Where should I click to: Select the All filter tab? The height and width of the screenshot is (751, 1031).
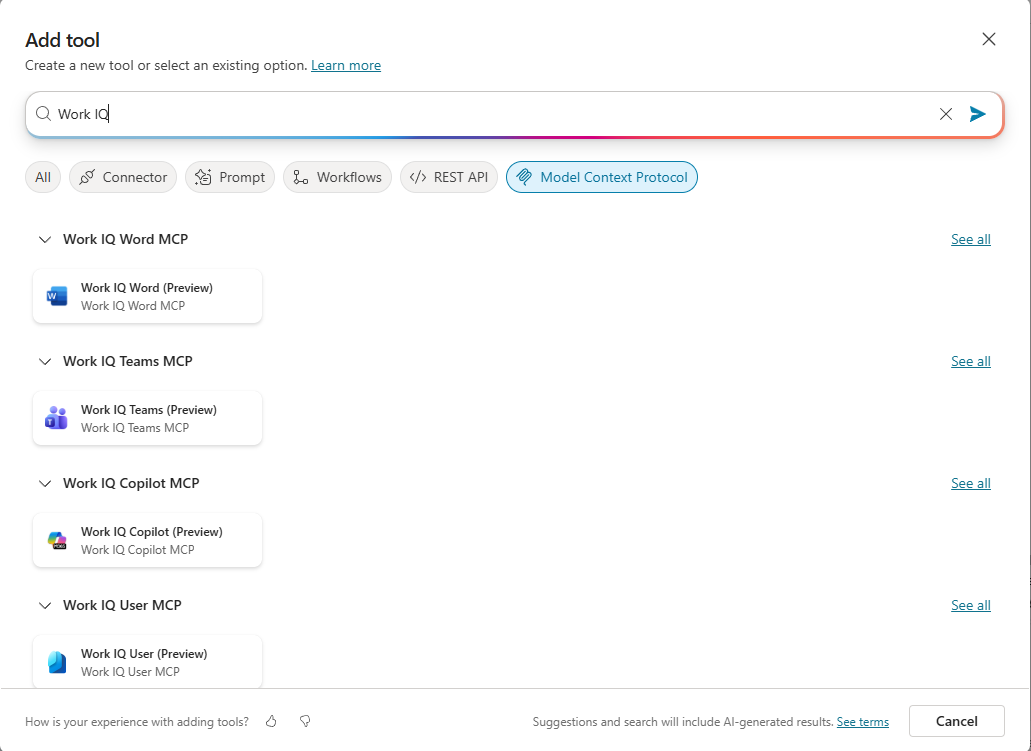(x=43, y=177)
